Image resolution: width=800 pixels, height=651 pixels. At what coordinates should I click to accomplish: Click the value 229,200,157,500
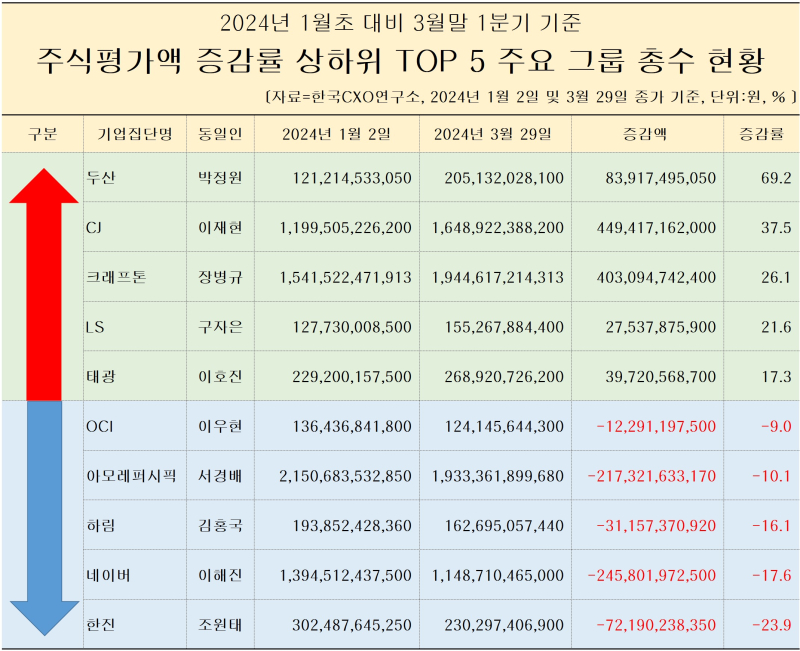352,377
